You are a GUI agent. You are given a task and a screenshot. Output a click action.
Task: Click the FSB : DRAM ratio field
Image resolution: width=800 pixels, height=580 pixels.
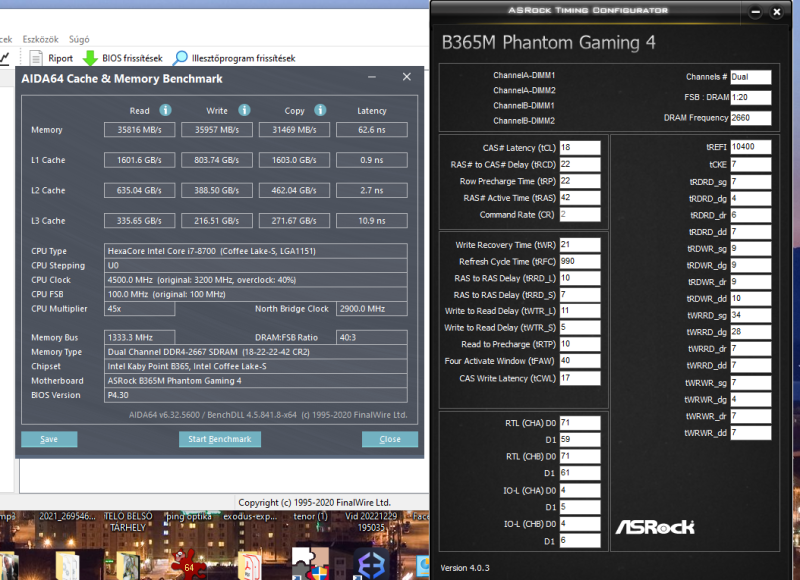[x=751, y=97]
